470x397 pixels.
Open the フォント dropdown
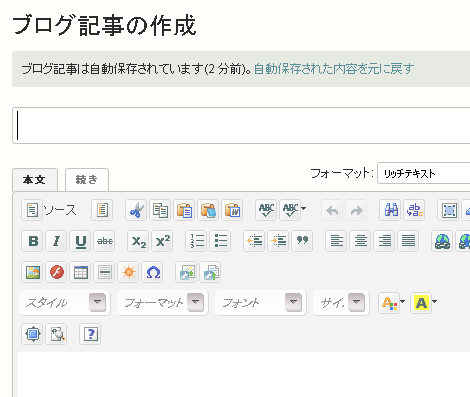(261, 303)
